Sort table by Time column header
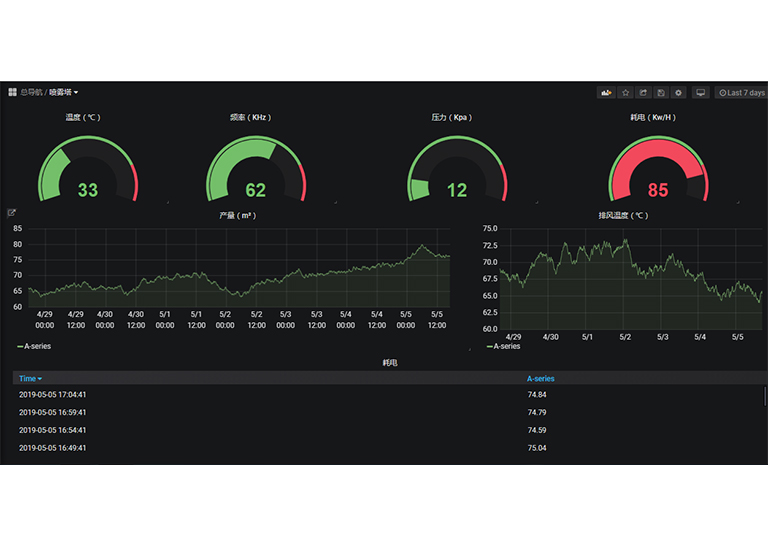The height and width of the screenshot is (546, 768). (30, 379)
